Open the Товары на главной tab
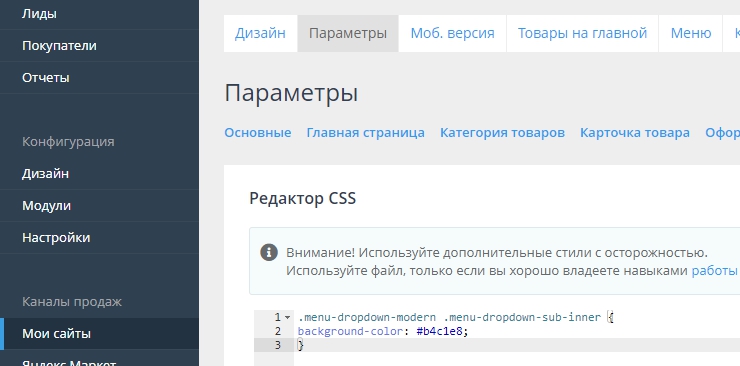 coord(582,33)
